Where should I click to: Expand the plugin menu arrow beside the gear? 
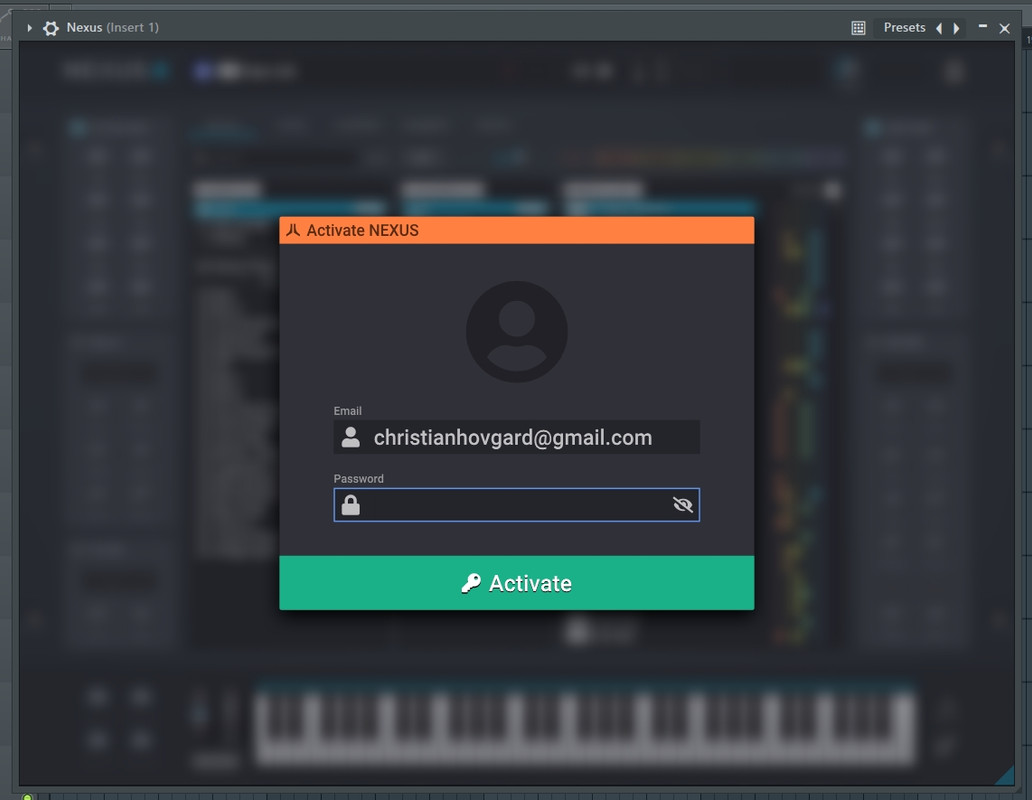[30, 28]
